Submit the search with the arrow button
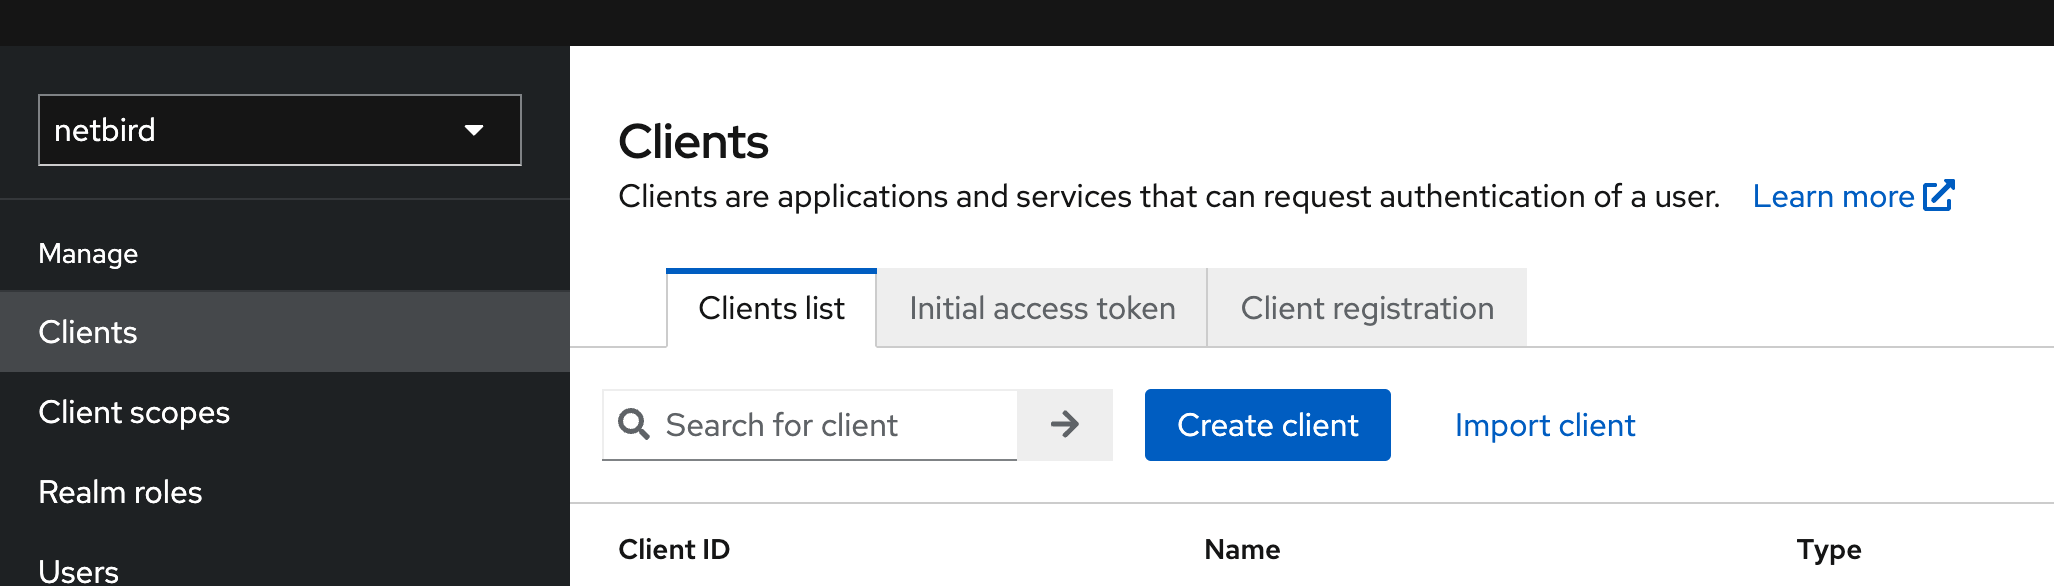 tap(1065, 425)
